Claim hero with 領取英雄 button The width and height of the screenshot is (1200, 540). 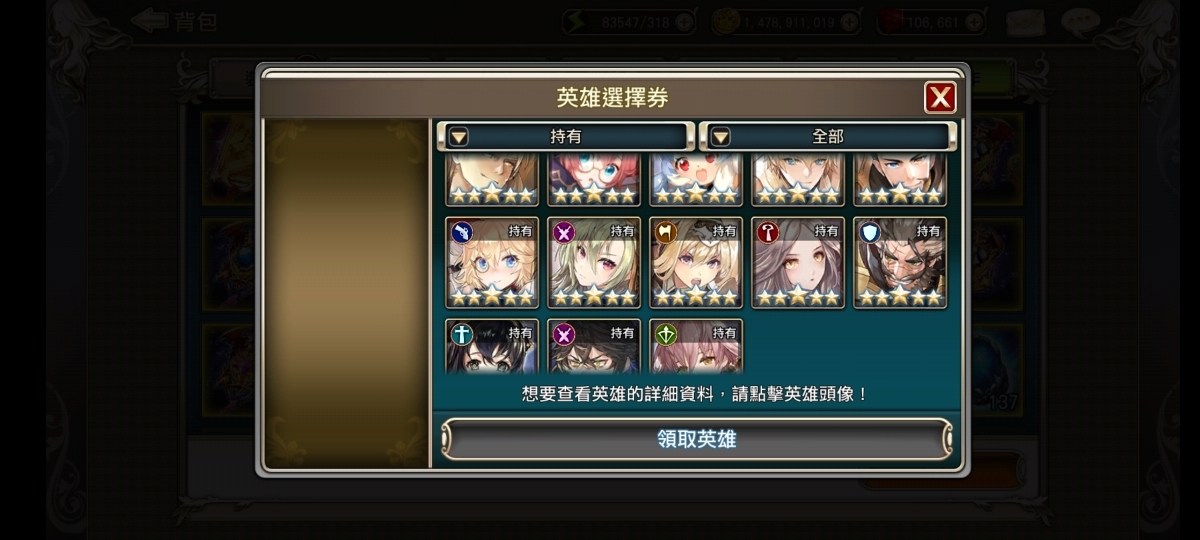[697, 439]
